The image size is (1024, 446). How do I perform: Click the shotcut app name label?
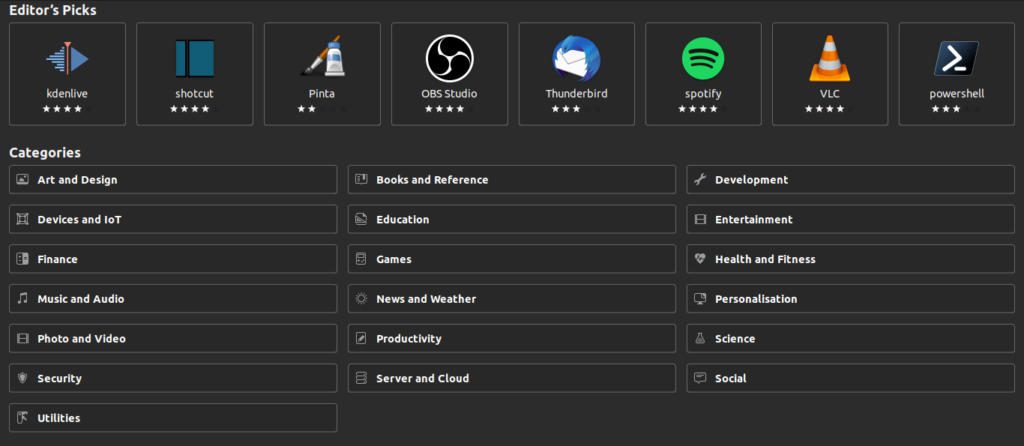click(x=195, y=93)
